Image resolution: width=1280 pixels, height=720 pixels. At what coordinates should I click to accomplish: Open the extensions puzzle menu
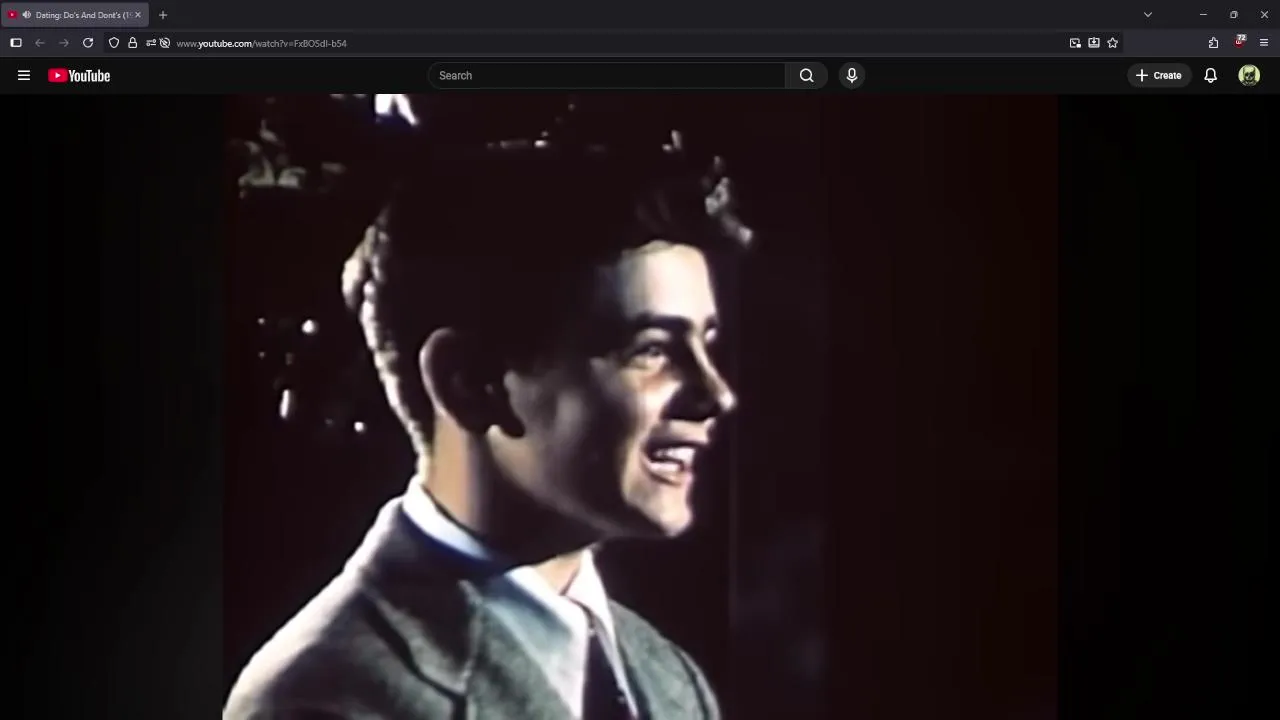point(1213,43)
